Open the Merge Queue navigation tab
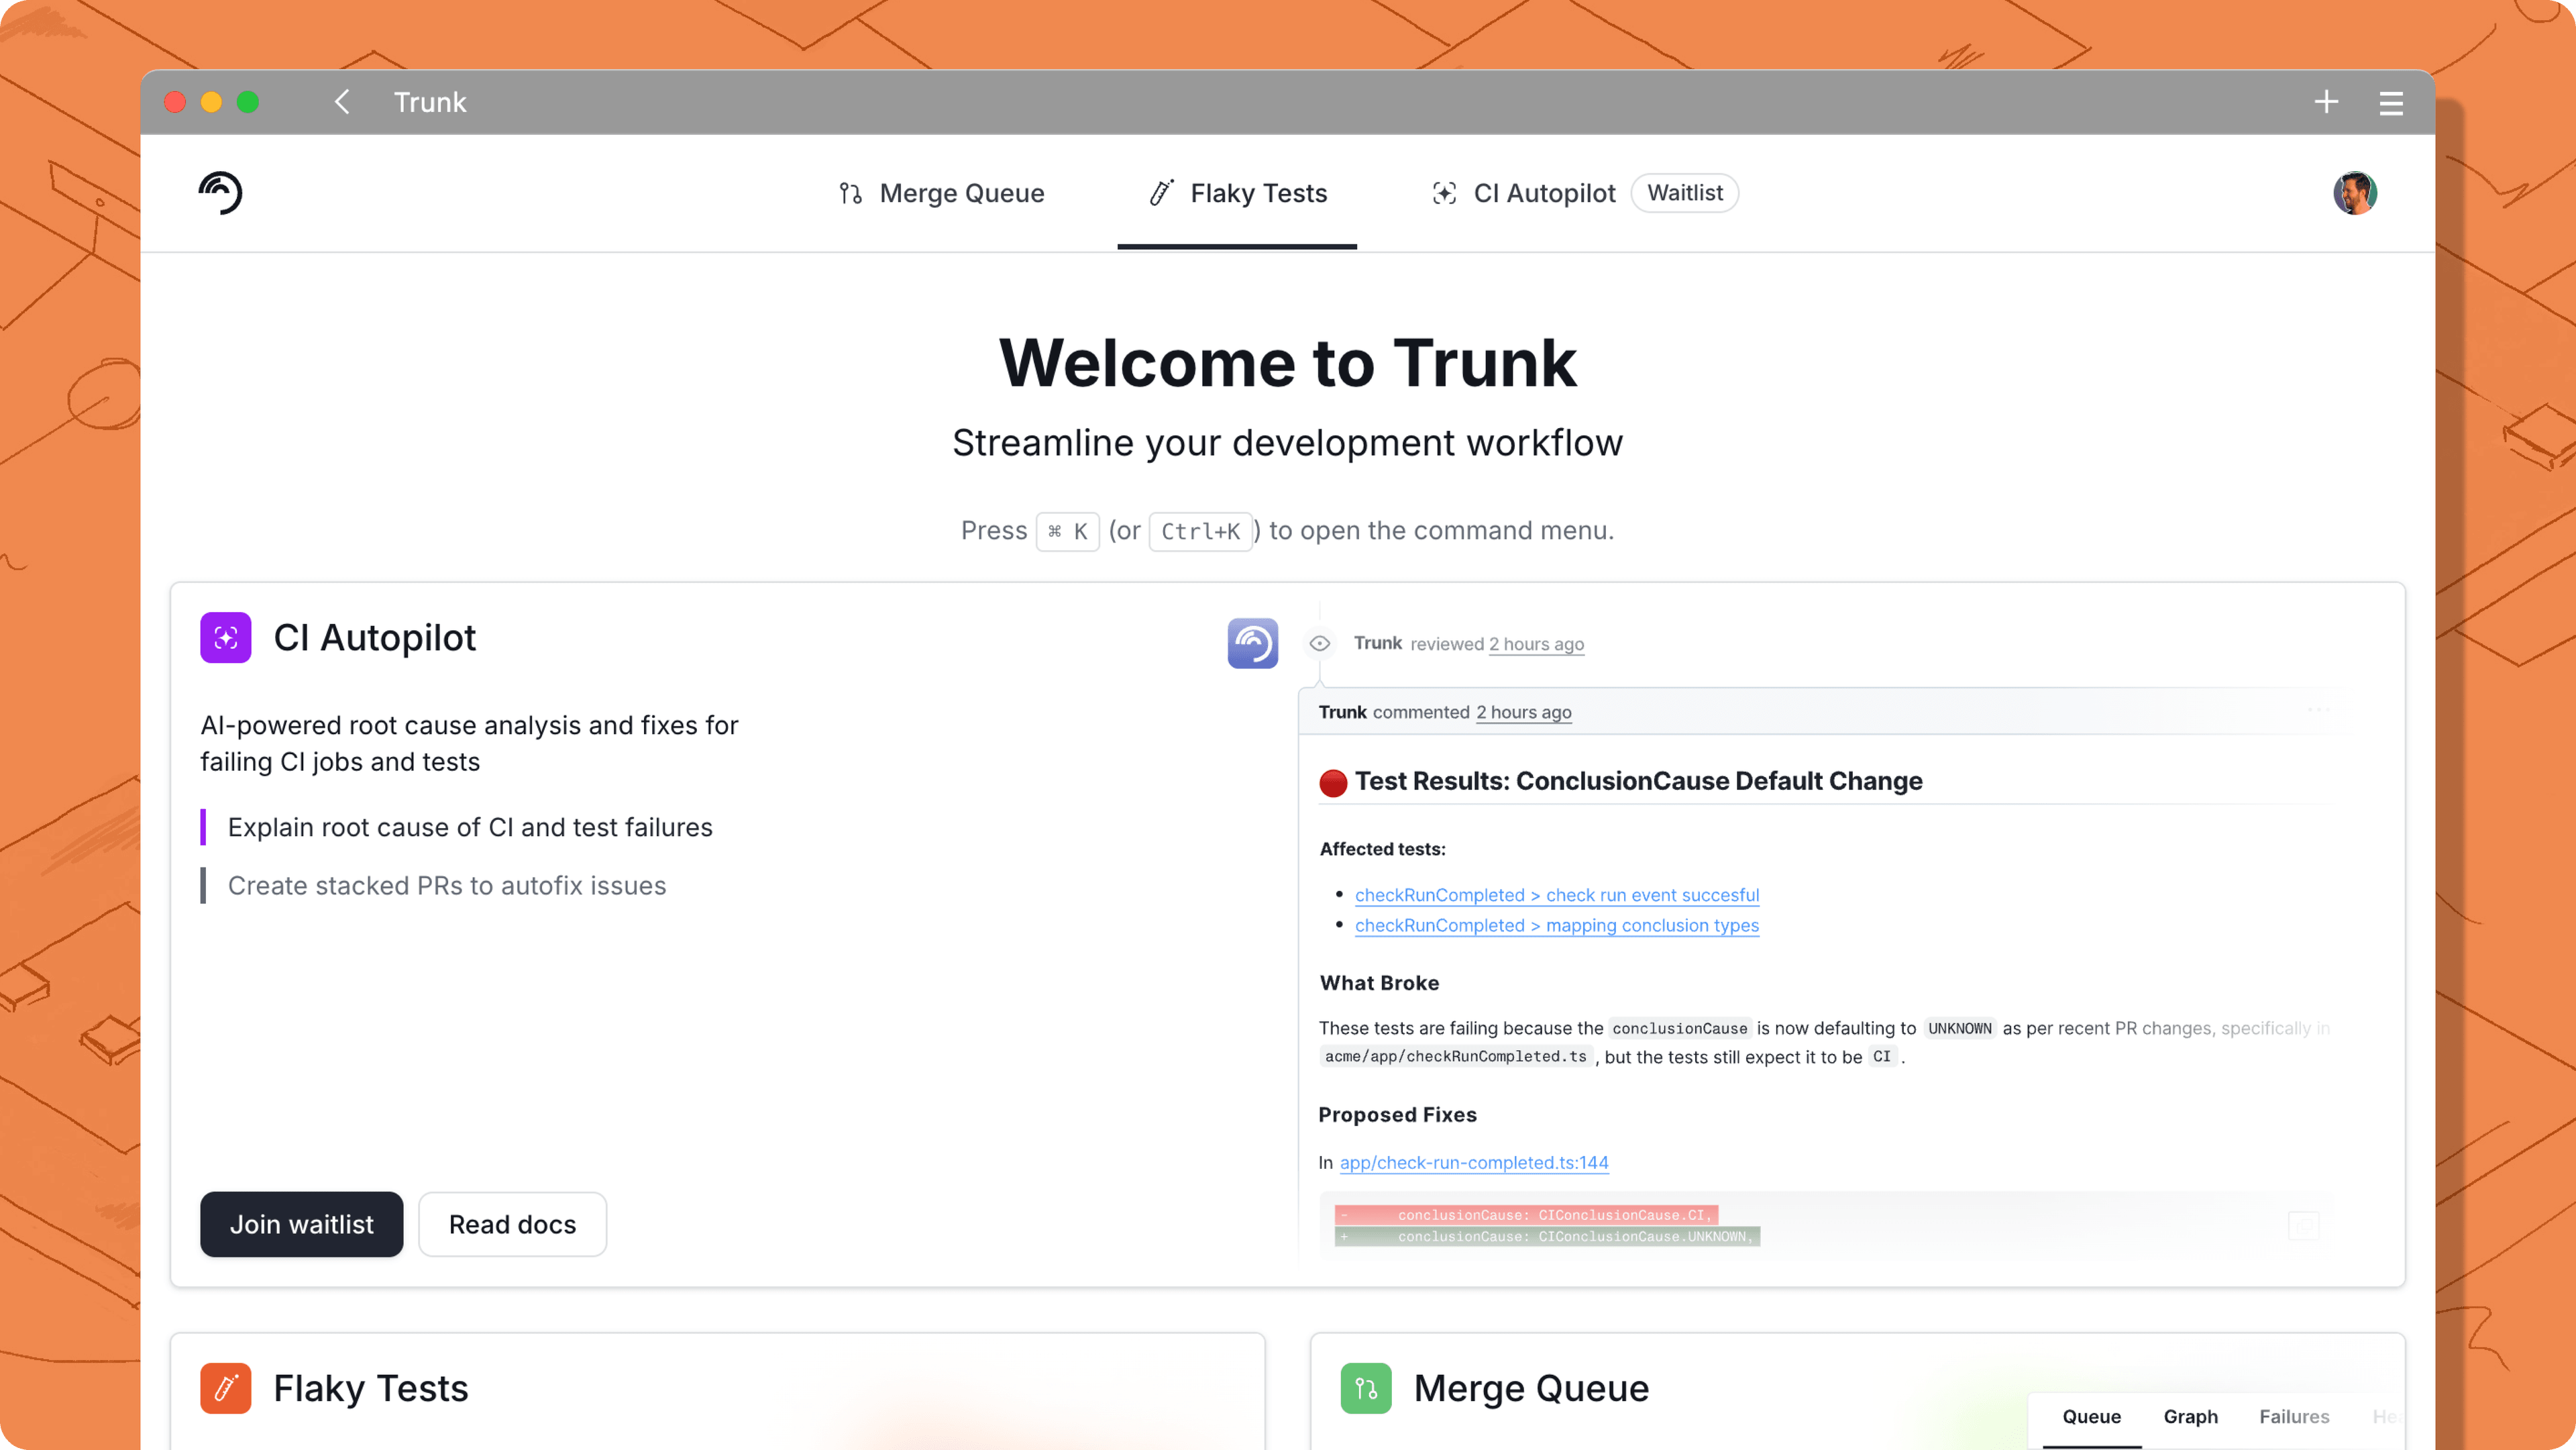This screenshot has height=1450, width=2576. point(942,193)
